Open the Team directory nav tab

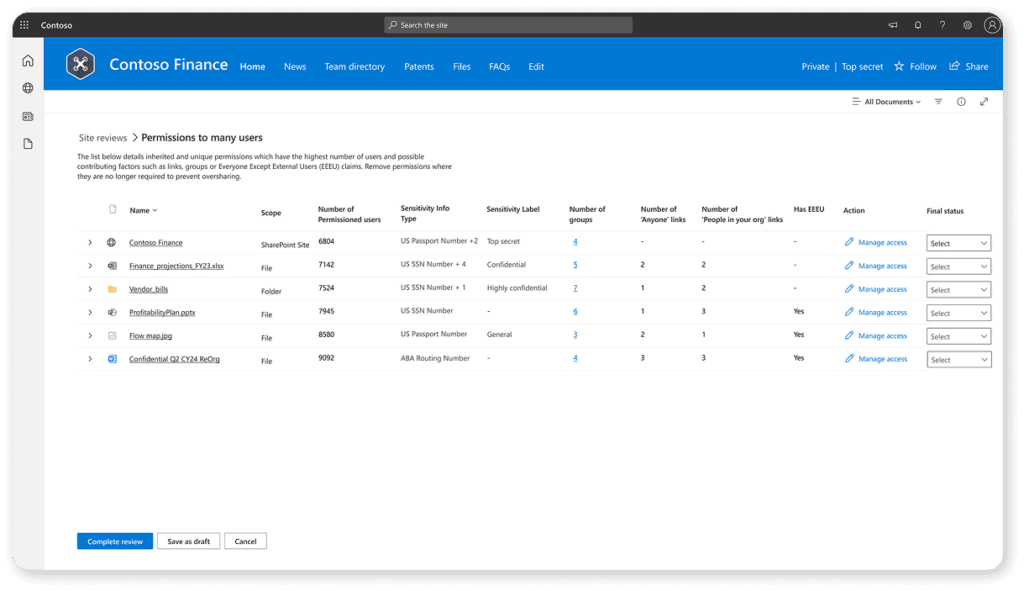tap(355, 67)
